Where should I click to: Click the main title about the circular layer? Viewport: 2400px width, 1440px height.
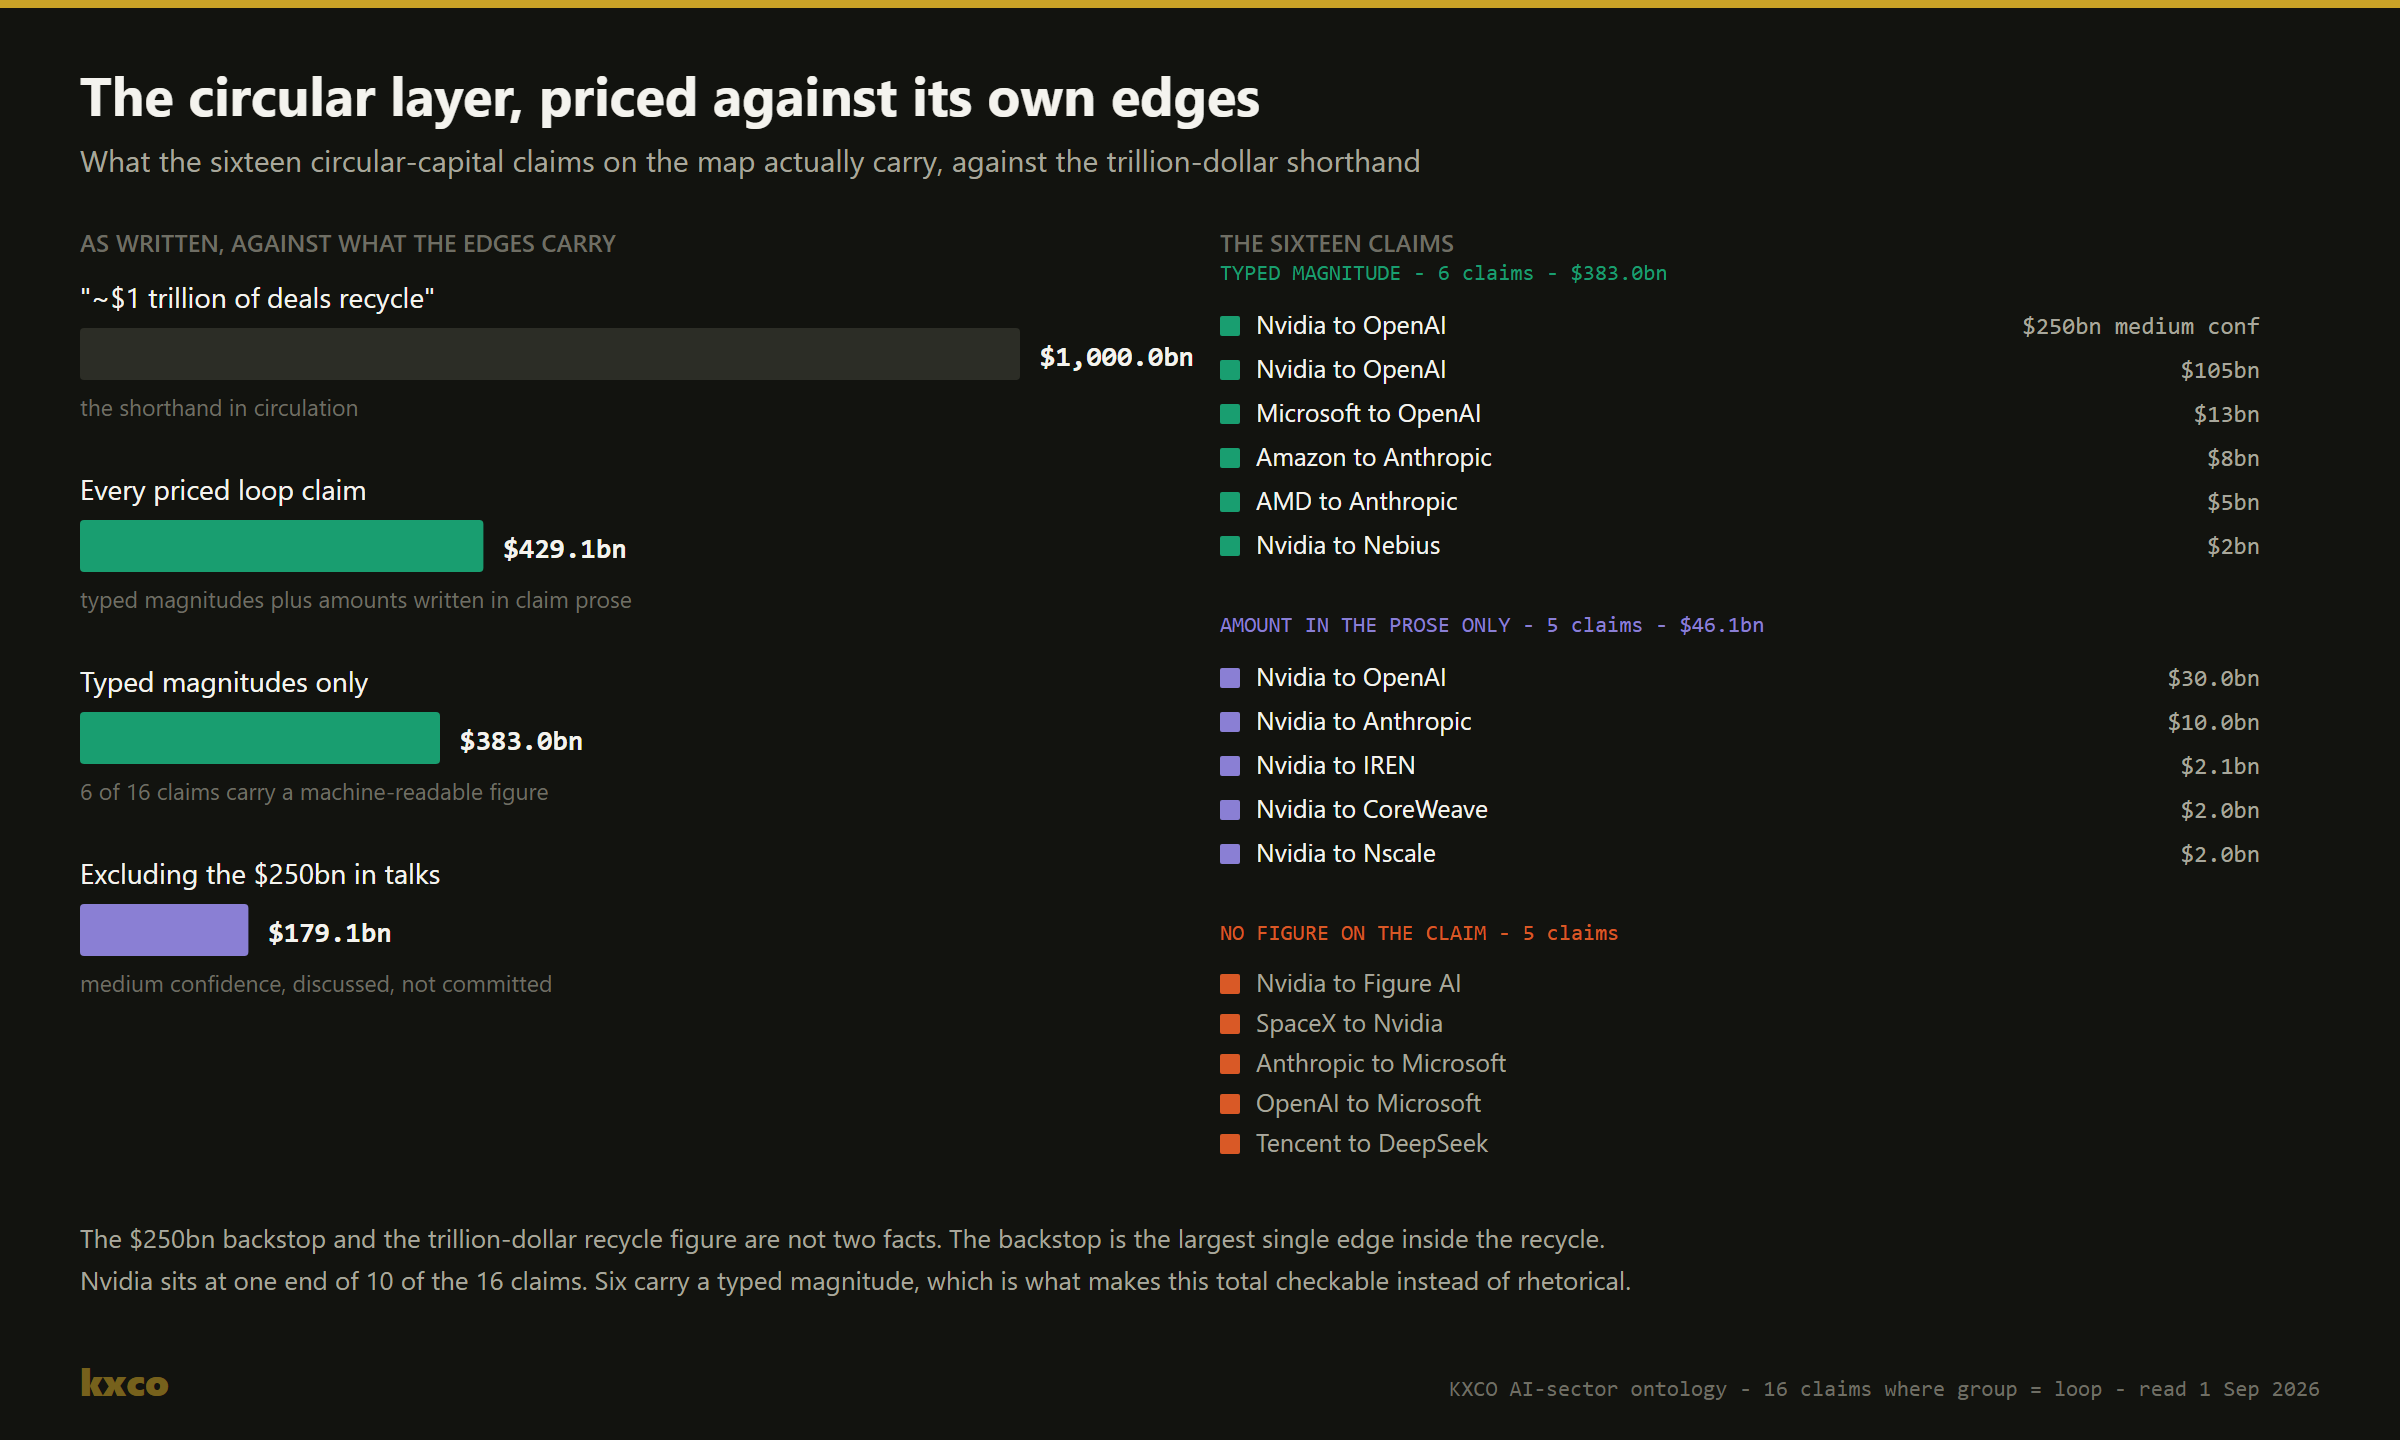pyautogui.click(x=669, y=99)
